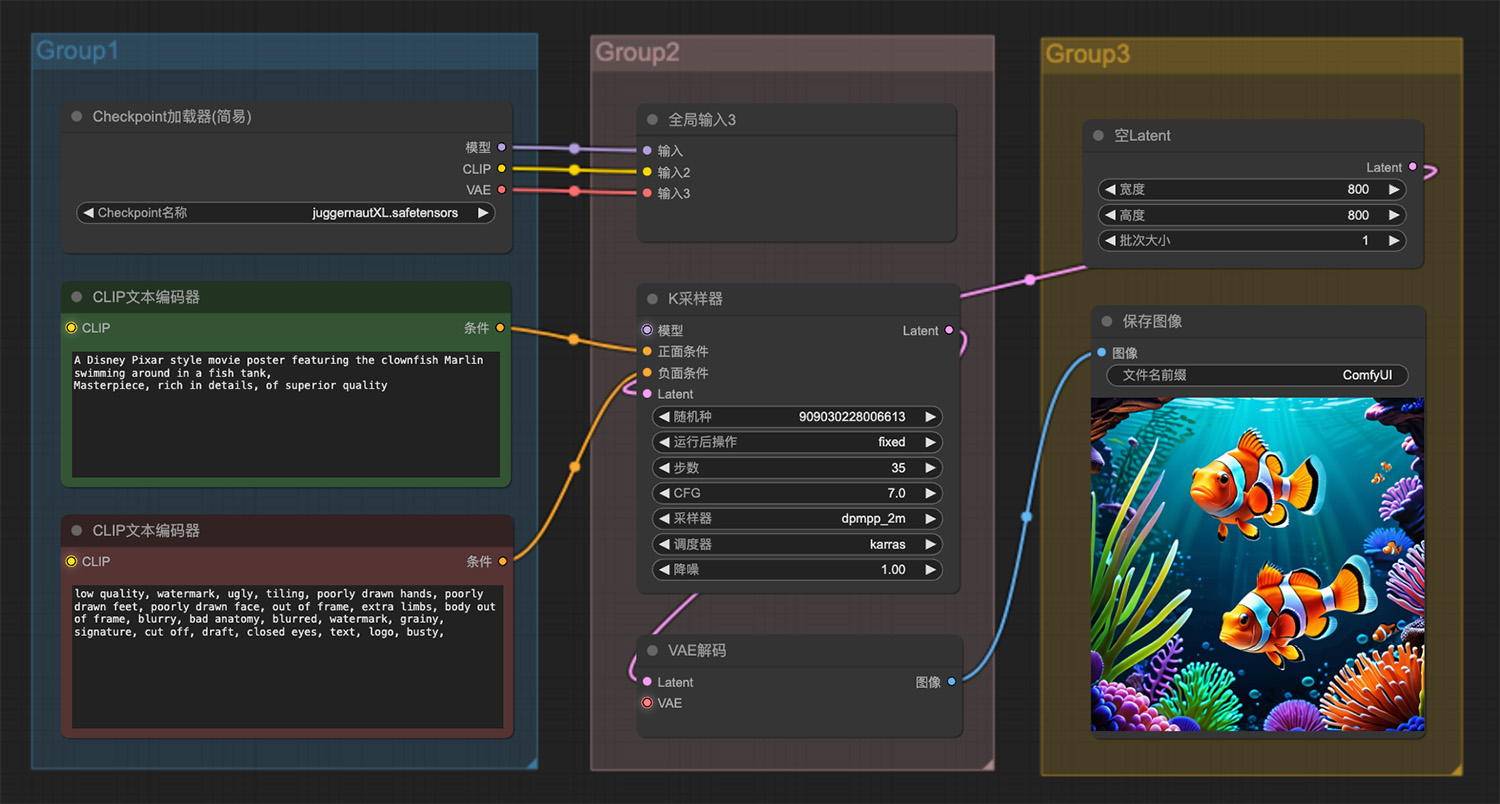Click 条件 output port of positive prompt node
Screen dimensions: 1500x804
tap(500, 328)
